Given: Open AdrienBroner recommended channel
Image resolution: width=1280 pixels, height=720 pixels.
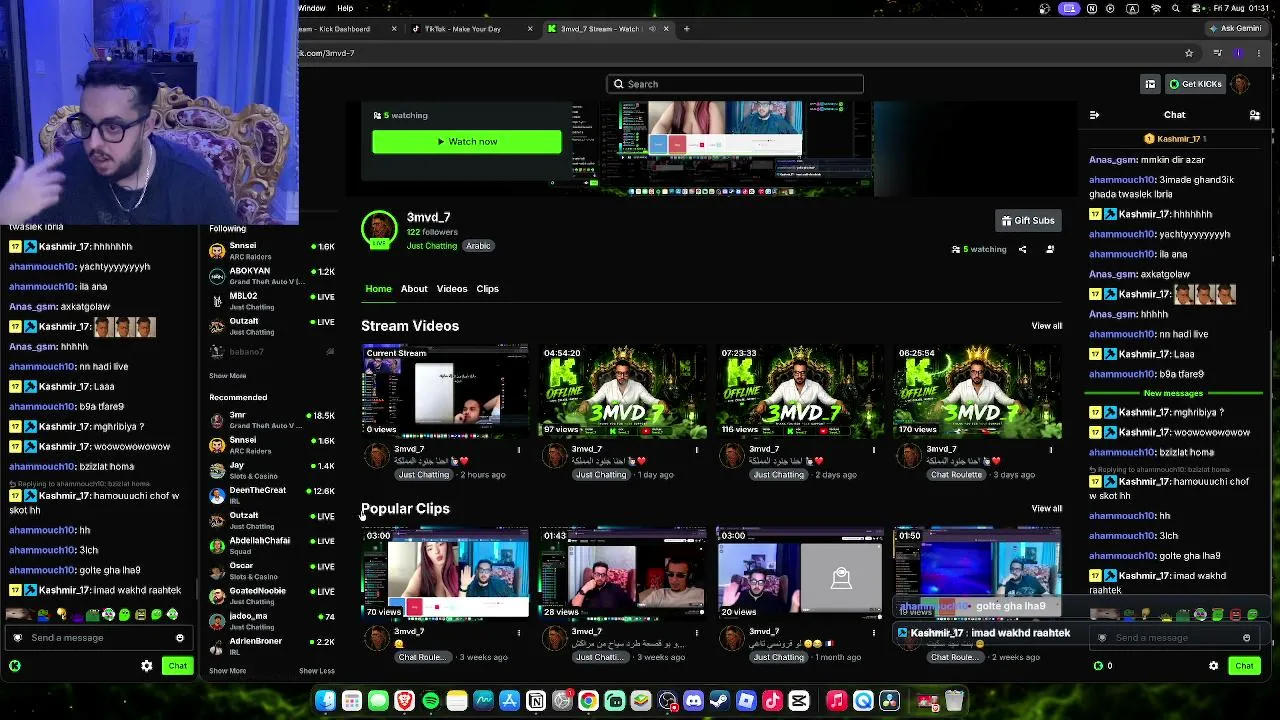Looking at the screenshot, I should coord(272,646).
